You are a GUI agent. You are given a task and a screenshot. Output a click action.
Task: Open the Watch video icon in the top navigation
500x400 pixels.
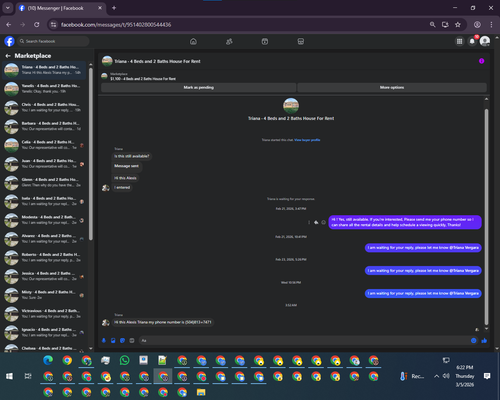click(265, 41)
